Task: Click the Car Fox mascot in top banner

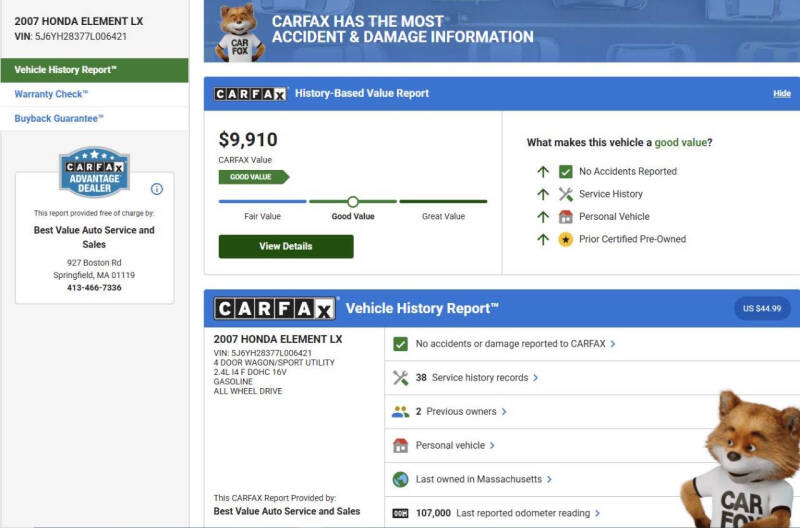Action: coord(239,33)
